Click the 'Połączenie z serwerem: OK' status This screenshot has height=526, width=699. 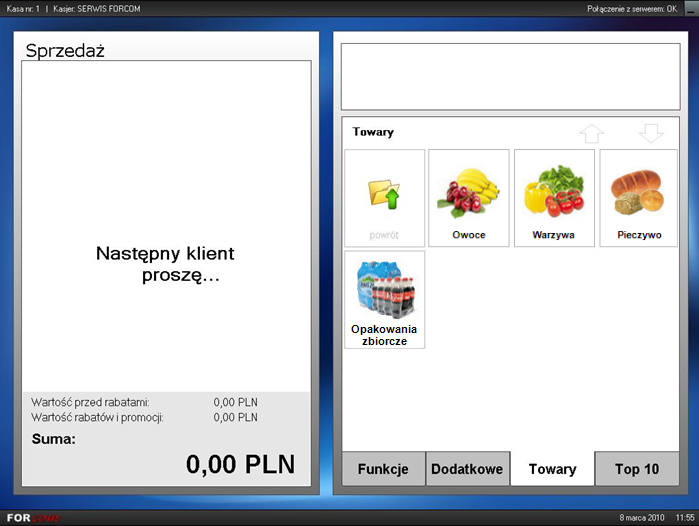(632, 9)
